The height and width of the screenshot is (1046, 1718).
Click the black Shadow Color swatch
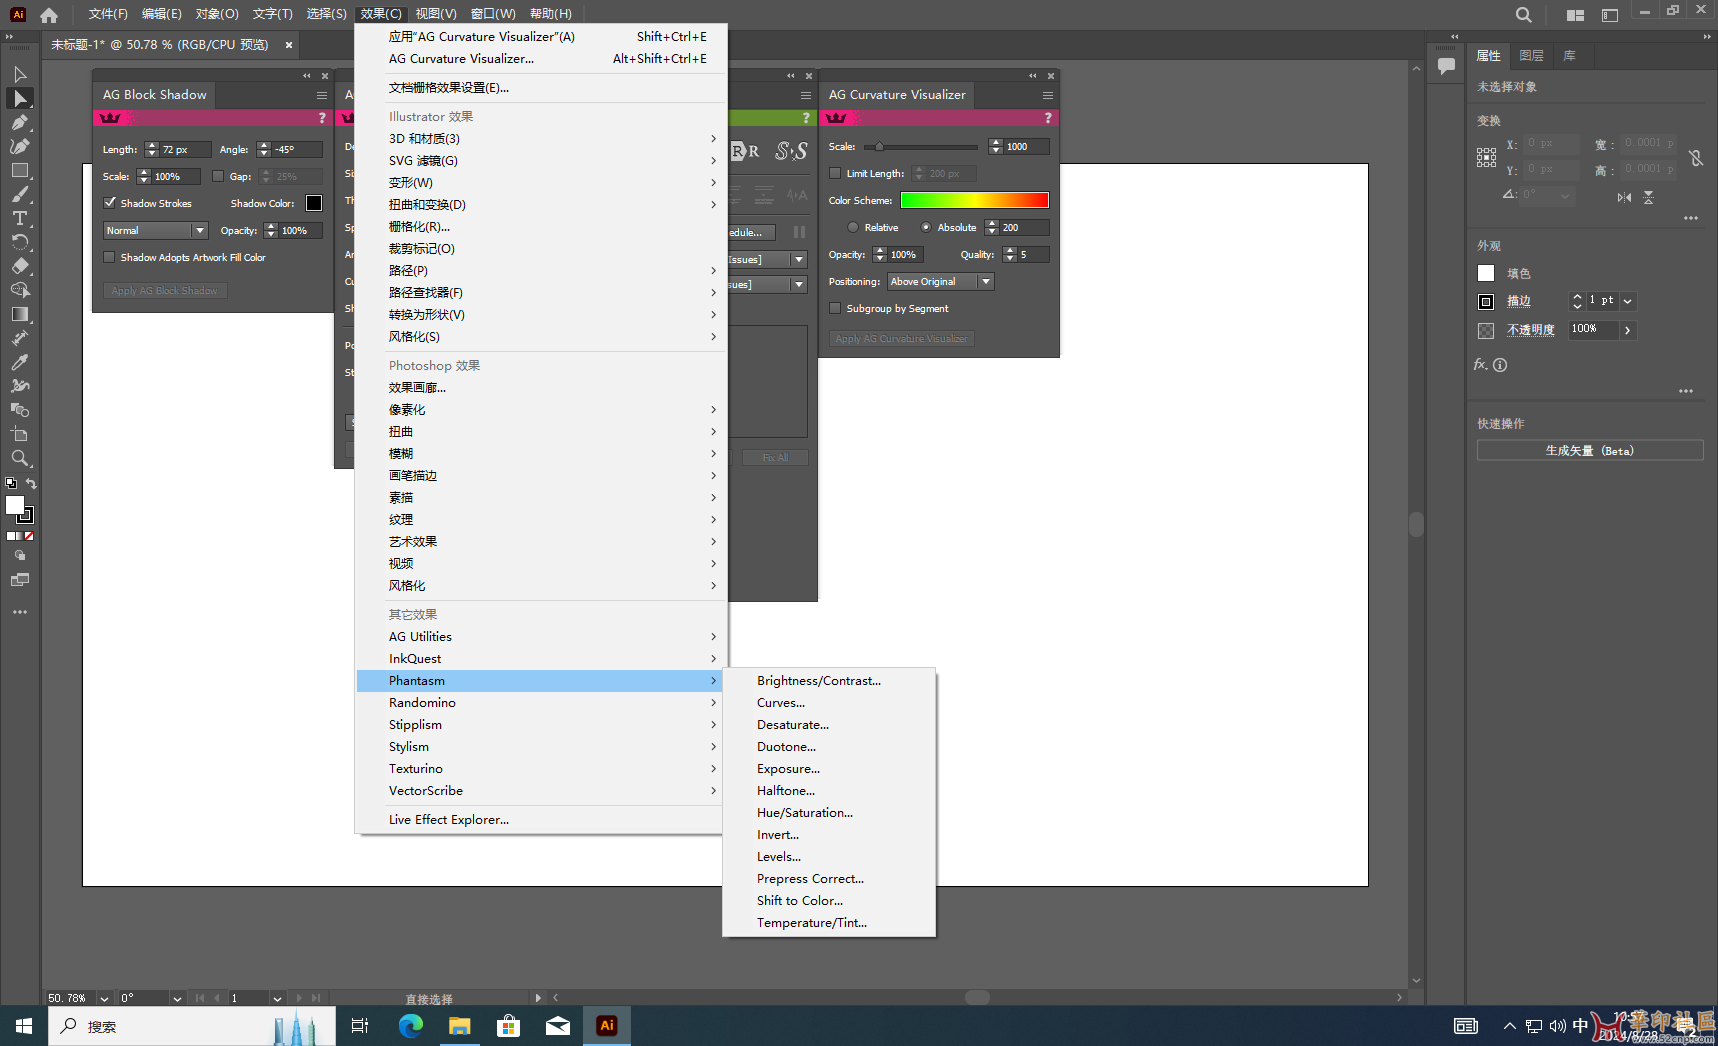[x=314, y=203]
